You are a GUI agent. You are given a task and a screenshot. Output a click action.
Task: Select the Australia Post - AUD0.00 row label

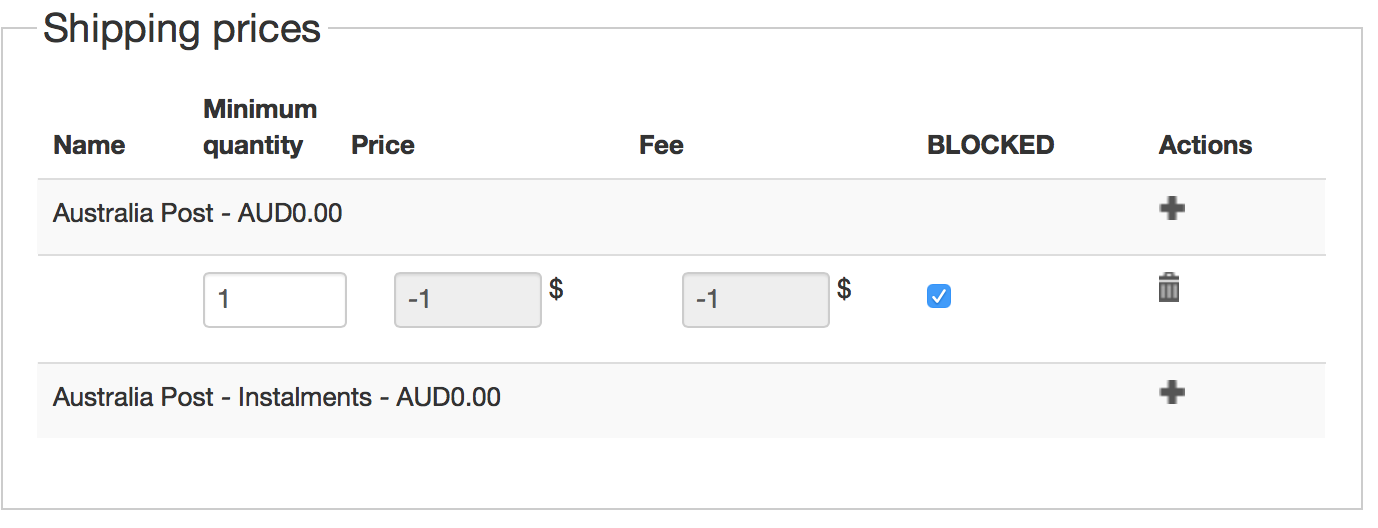point(197,213)
